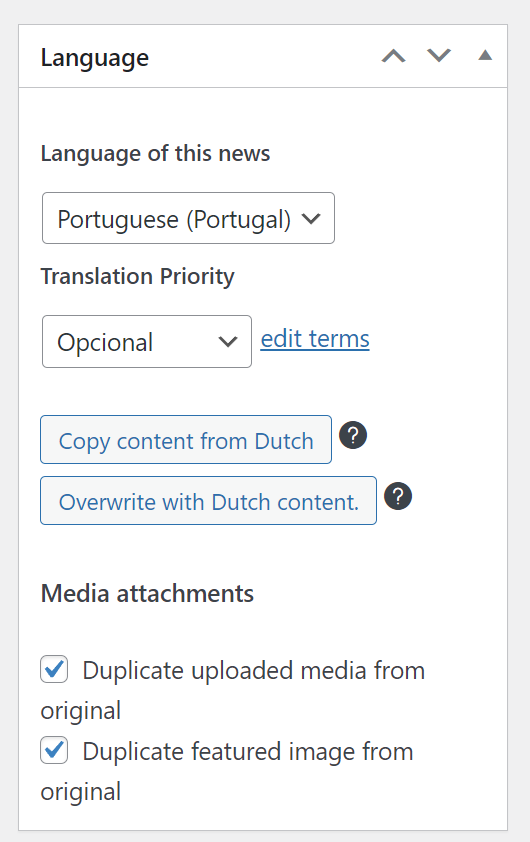Click the chevron in the language select box
This screenshot has height=842, width=530.
311,219
